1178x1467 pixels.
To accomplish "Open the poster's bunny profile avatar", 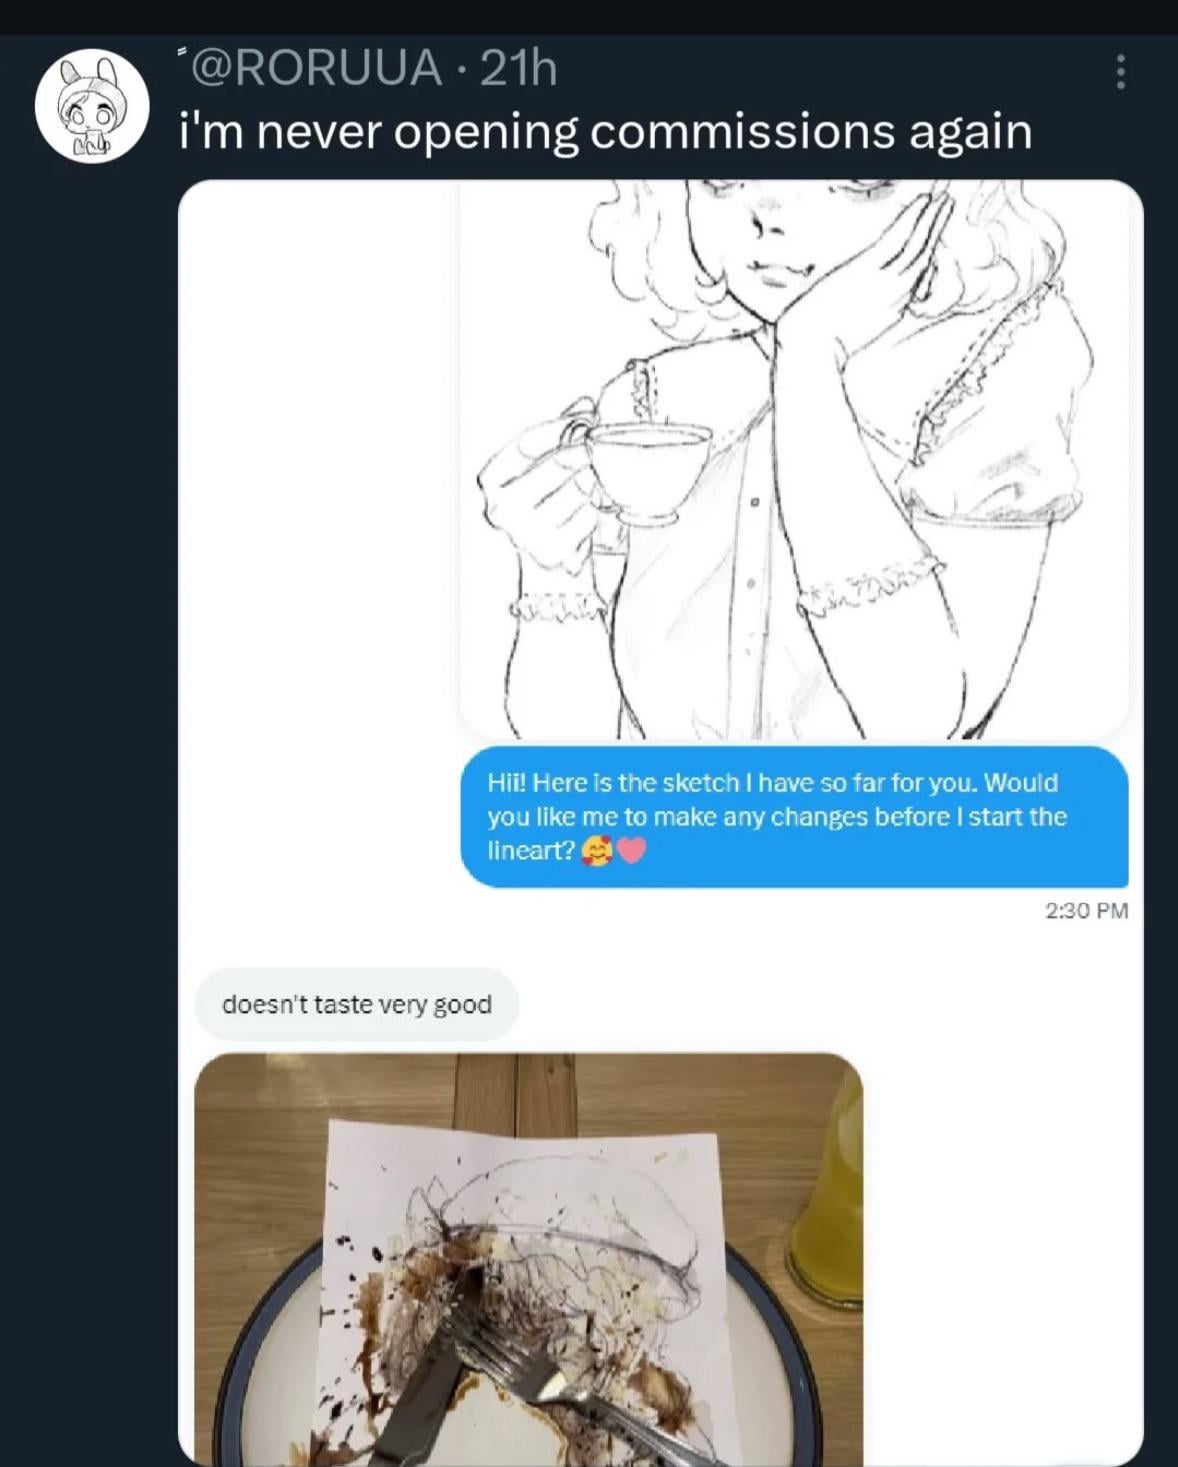I will 92,105.
